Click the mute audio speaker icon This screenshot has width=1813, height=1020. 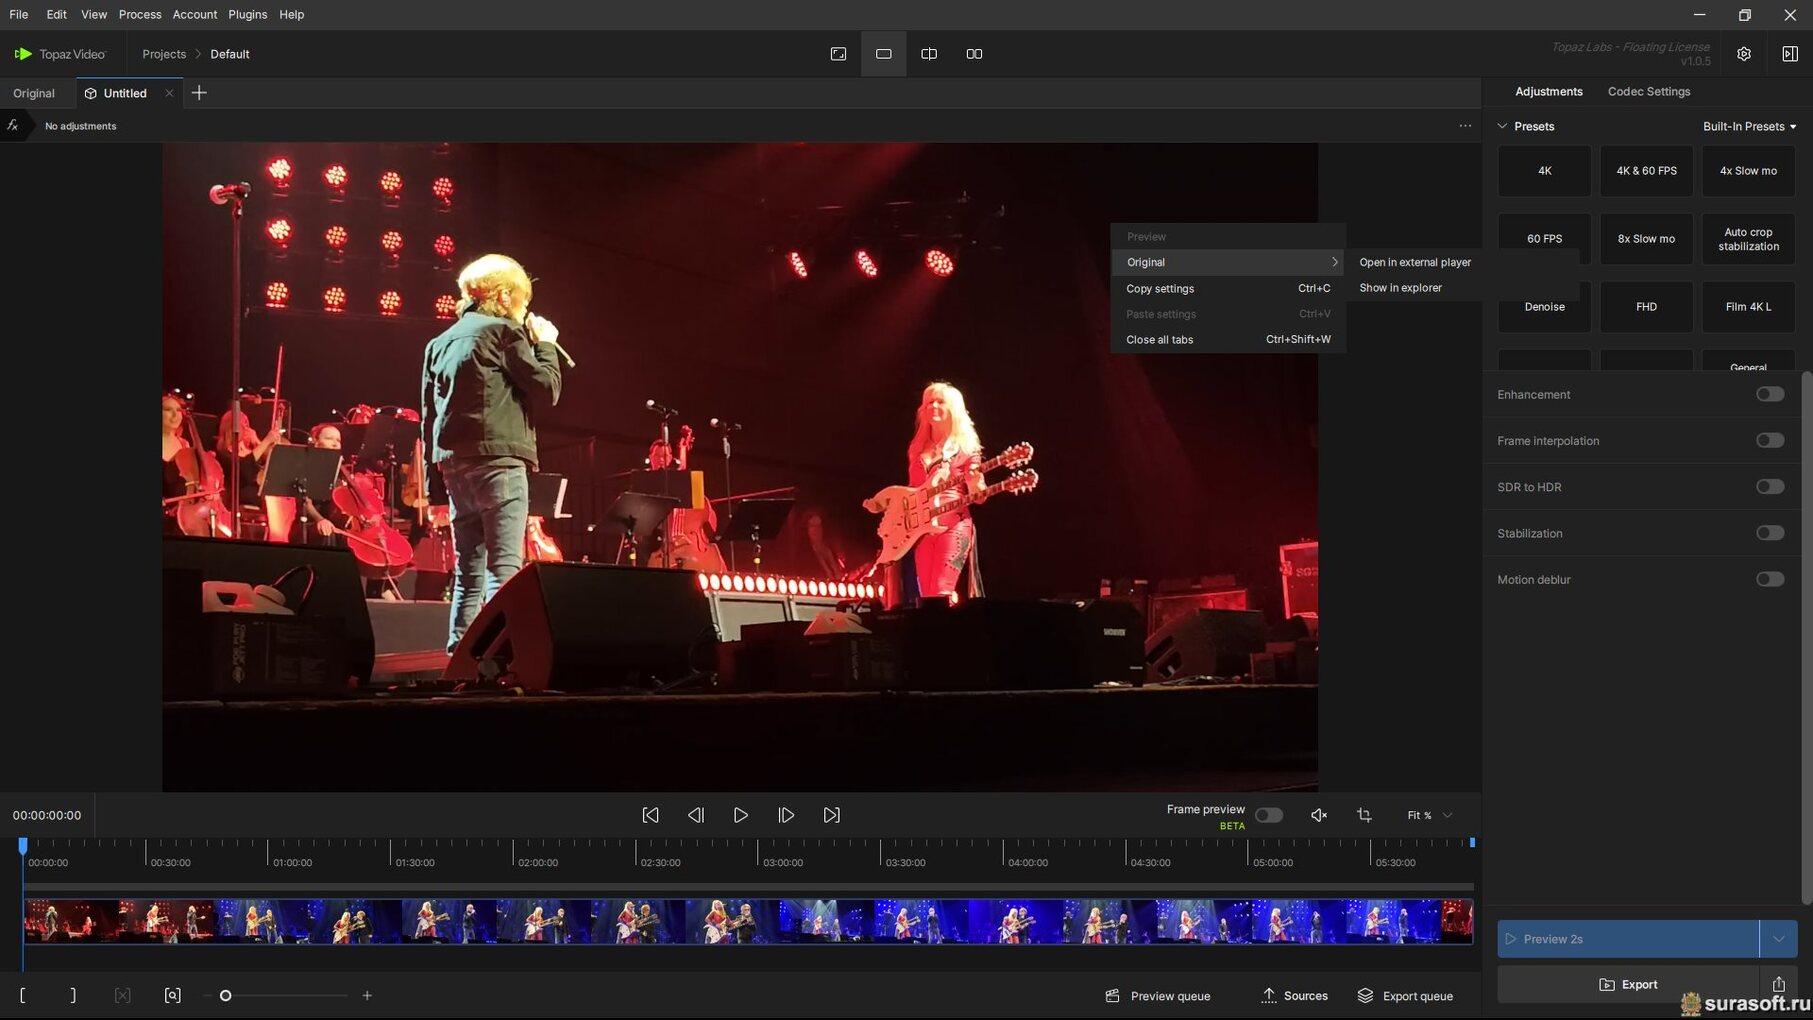click(1319, 815)
